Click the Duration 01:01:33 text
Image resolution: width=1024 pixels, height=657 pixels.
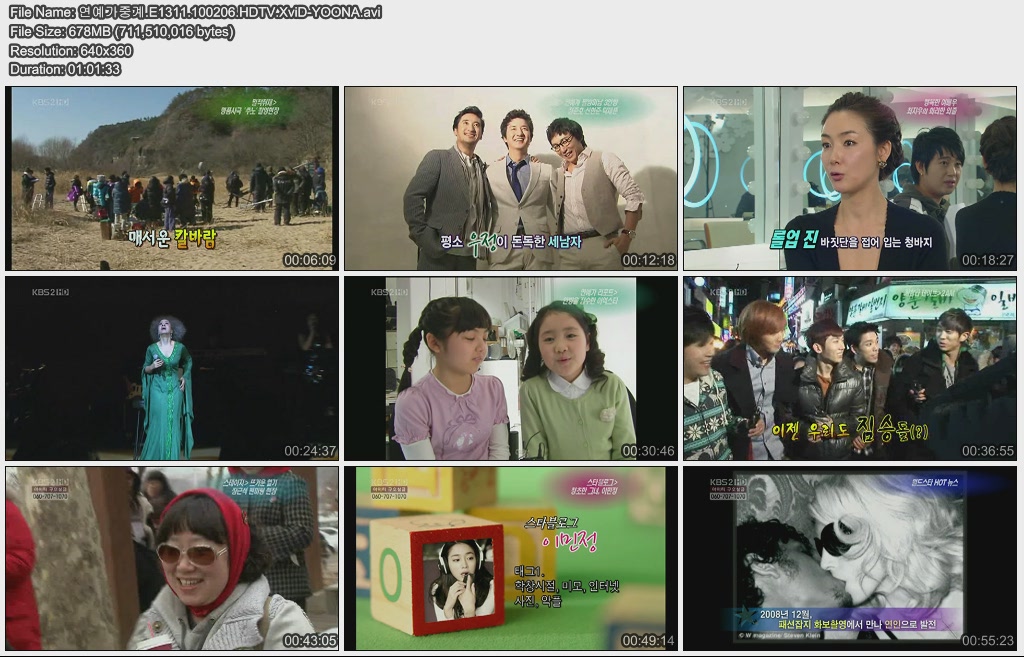click(64, 69)
